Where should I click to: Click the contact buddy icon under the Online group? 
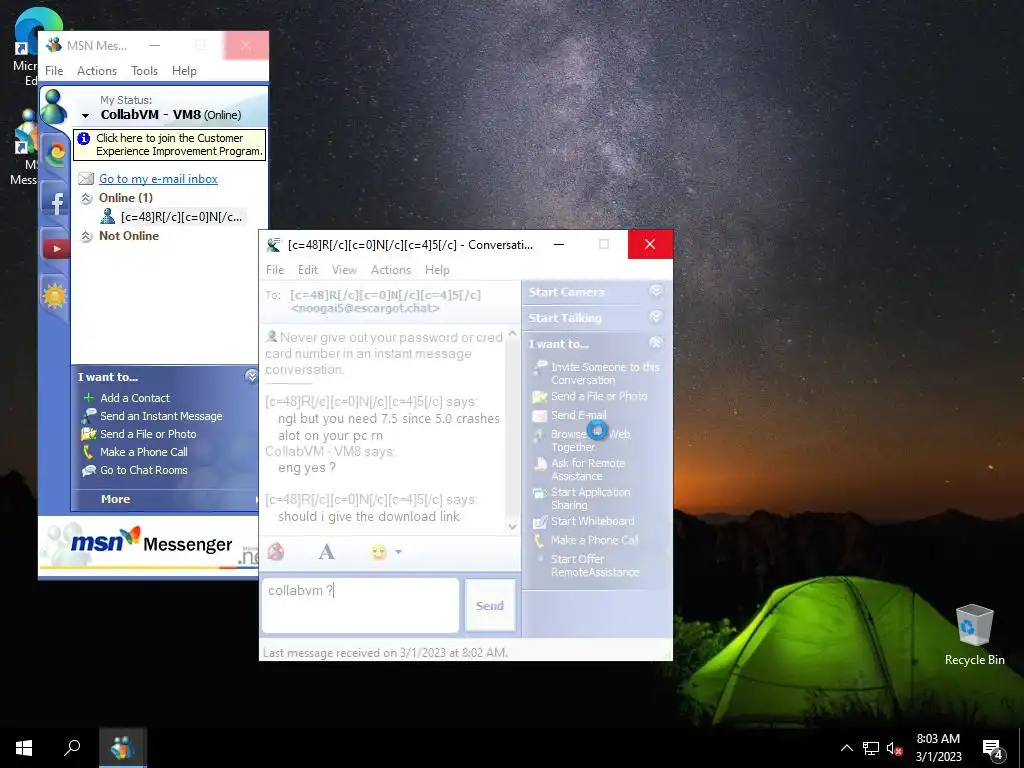(108, 216)
